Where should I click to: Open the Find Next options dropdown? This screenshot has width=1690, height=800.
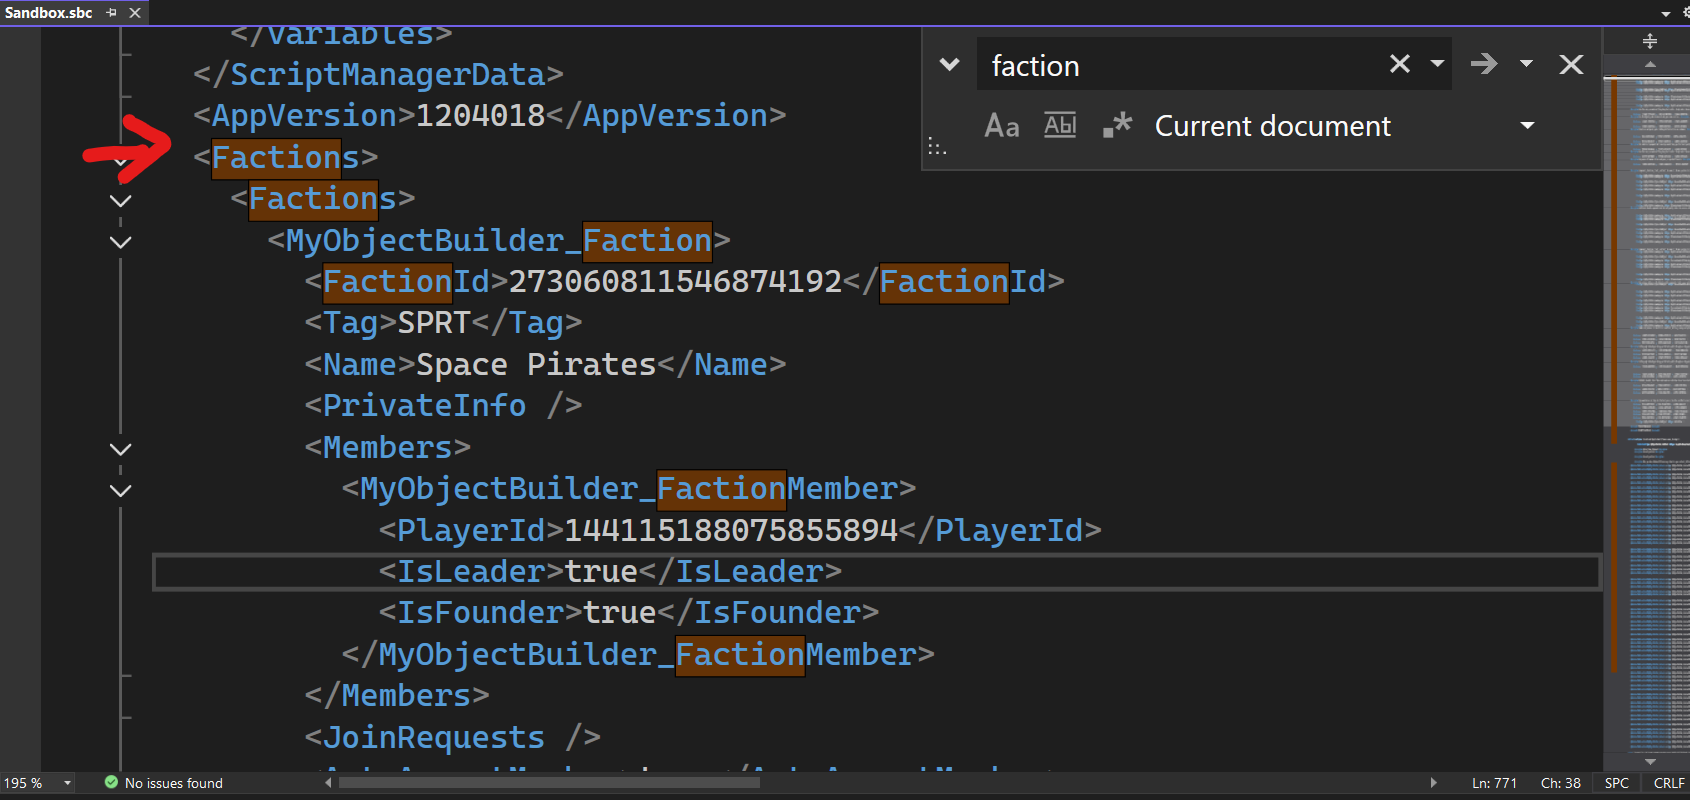click(1526, 65)
